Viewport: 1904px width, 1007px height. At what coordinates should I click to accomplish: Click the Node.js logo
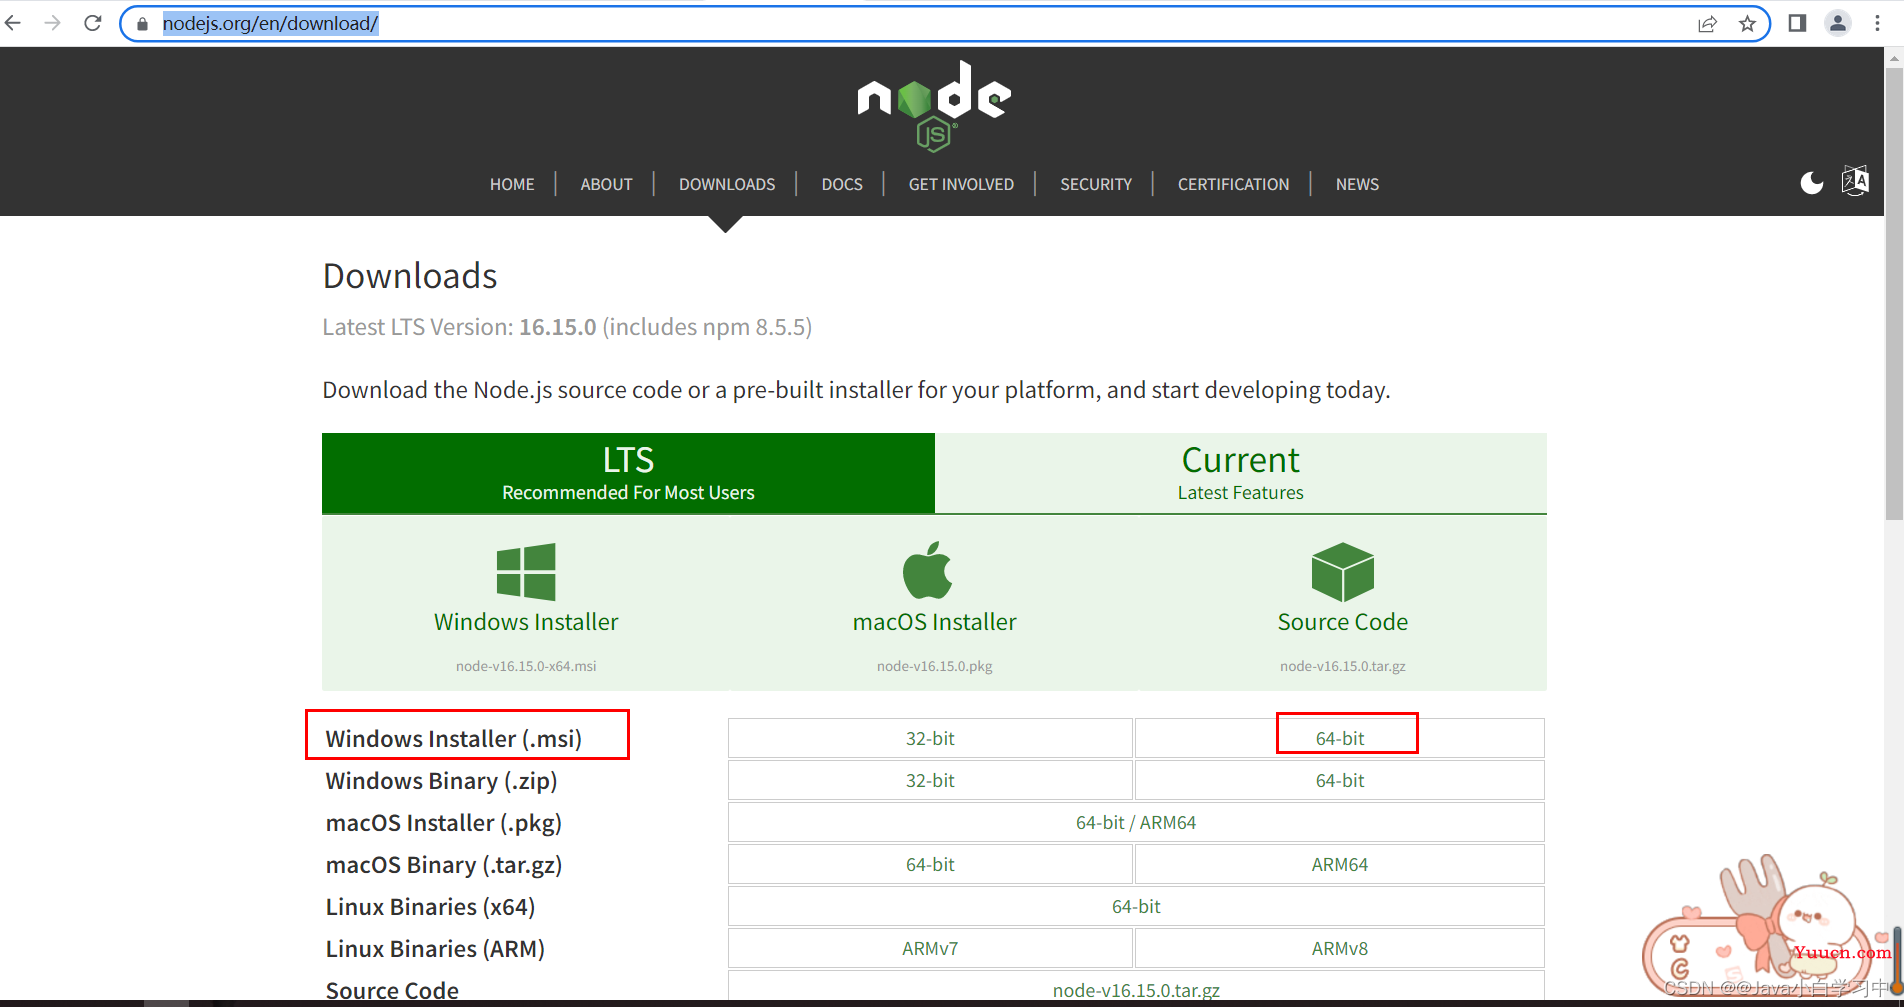tap(934, 106)
